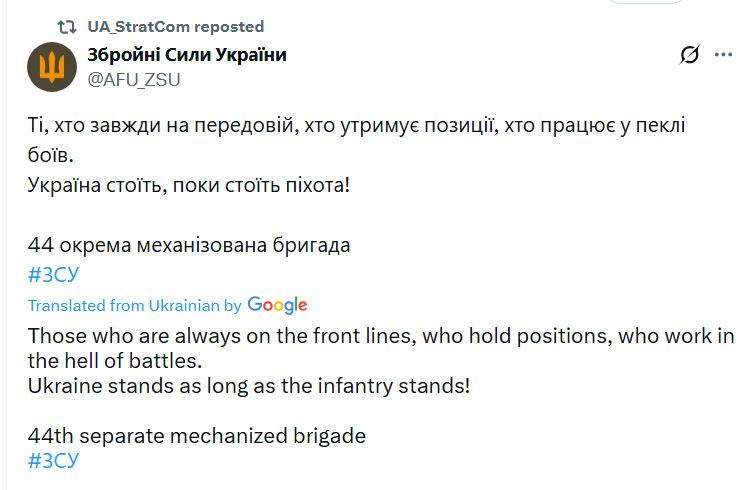Open Збройні Сили України profile name
This screenshot has height=490, width=746.
(x=187, y=55)
